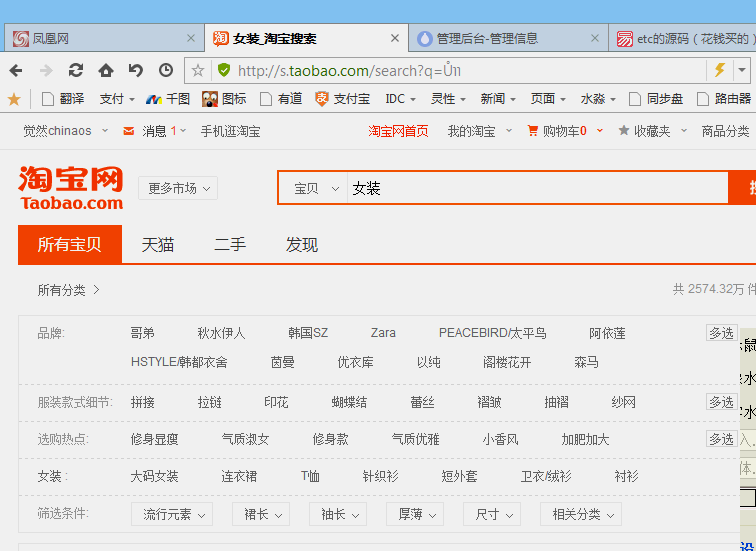
Task: Open 手机逛淘宝 link
Action: [230, 131]
